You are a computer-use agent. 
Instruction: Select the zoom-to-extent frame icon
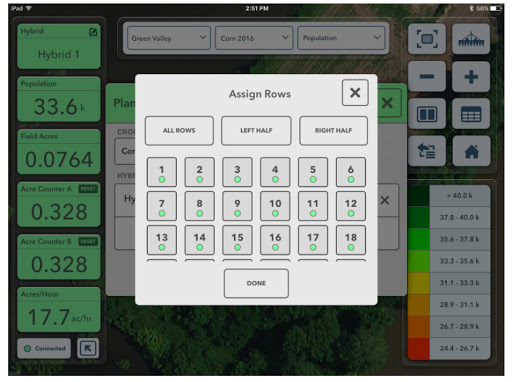(427, 39)
